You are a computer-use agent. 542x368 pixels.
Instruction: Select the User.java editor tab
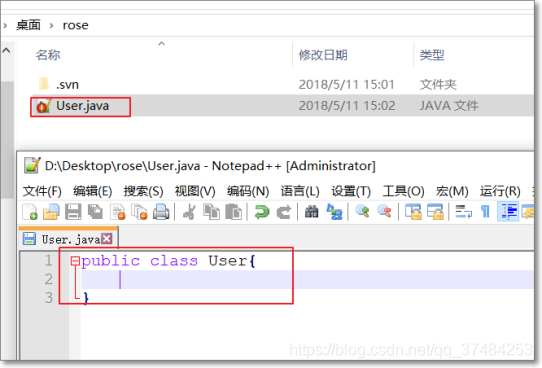click(x=68, y=239)
